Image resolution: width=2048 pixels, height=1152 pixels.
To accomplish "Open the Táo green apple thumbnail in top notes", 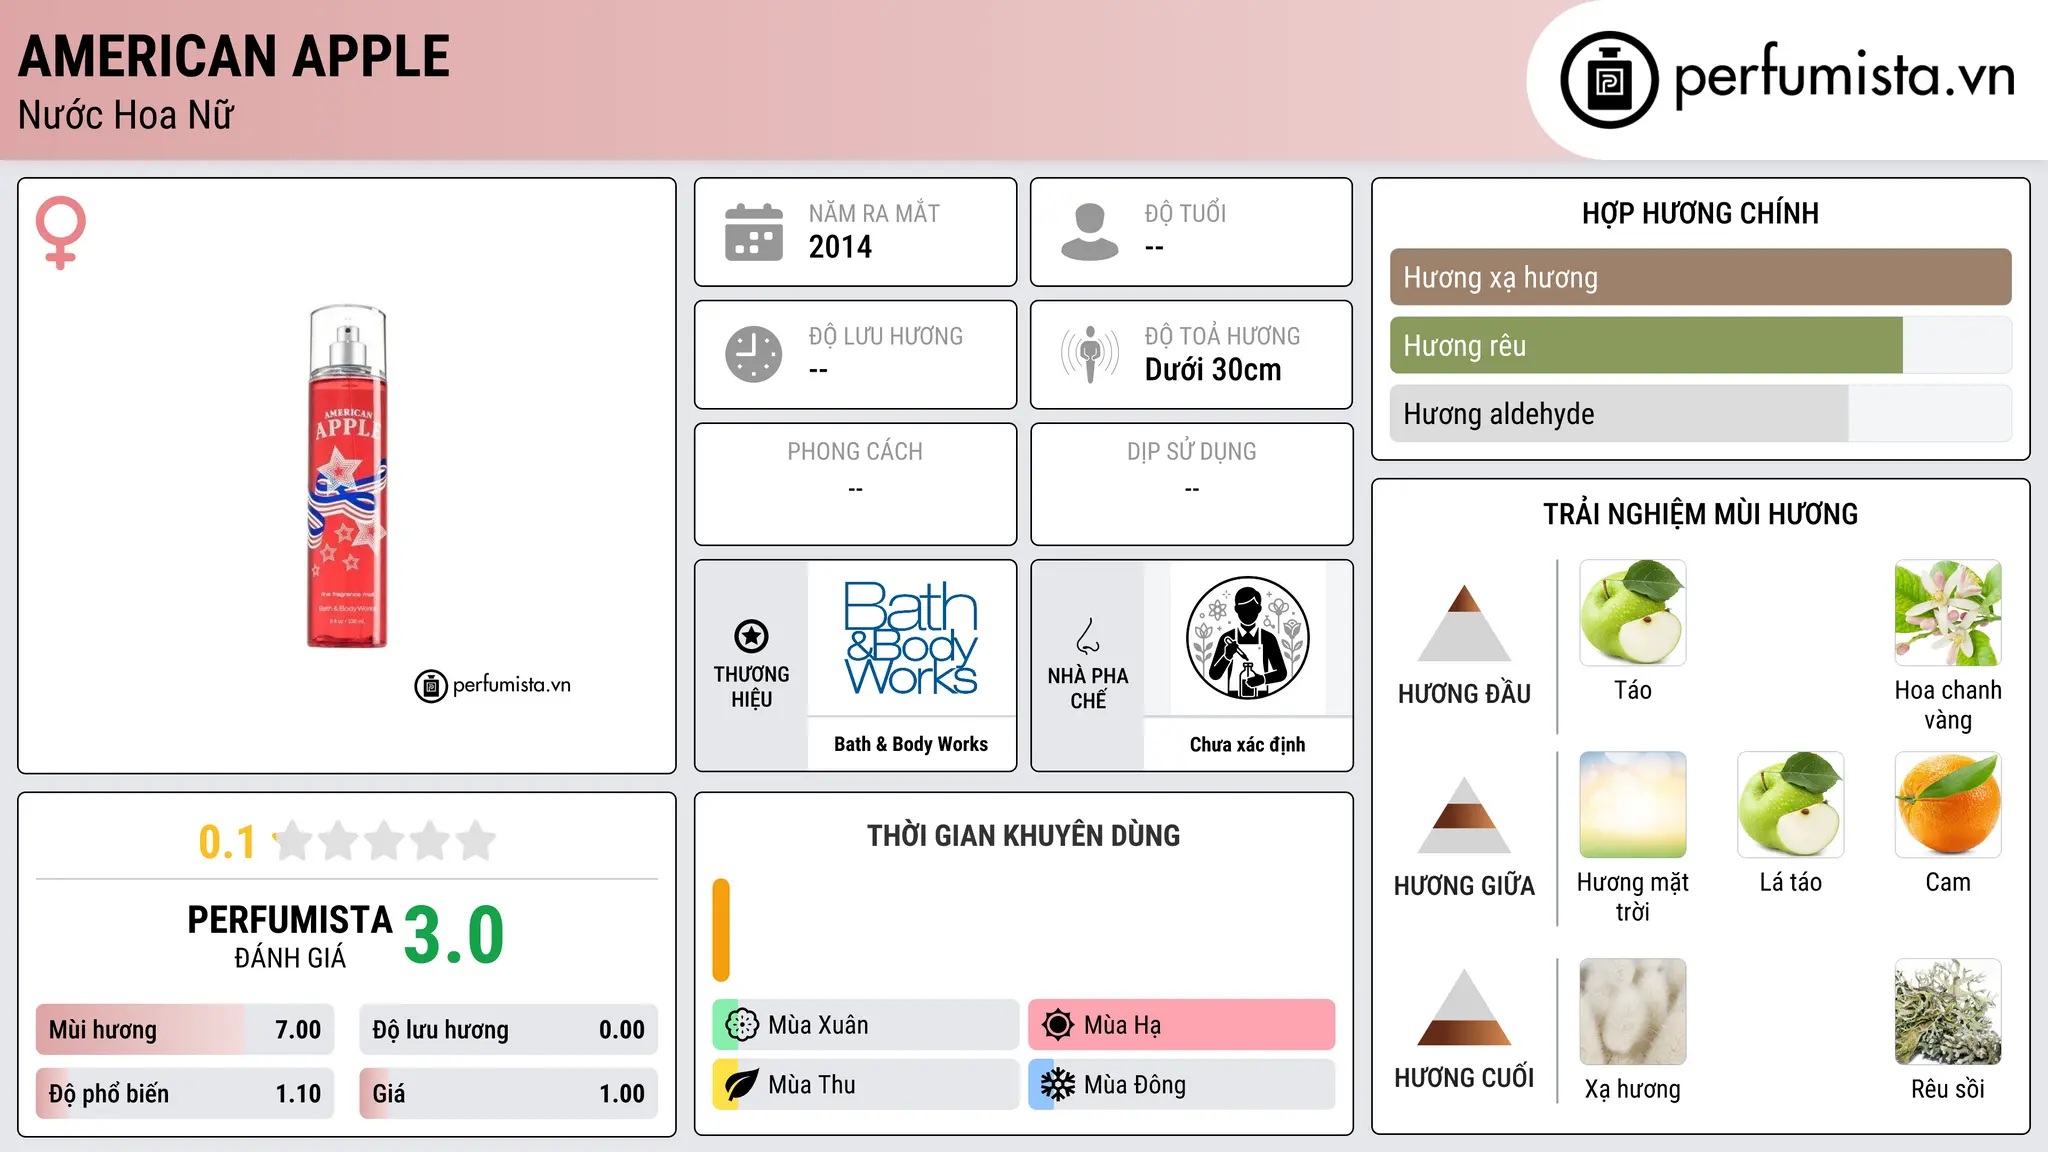I will pyautogui.click(x=1633, y=613).
